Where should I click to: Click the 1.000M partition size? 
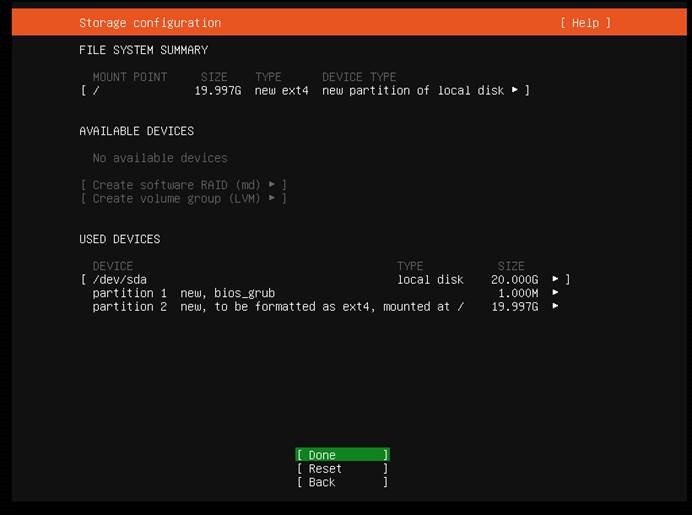point(518,293)
